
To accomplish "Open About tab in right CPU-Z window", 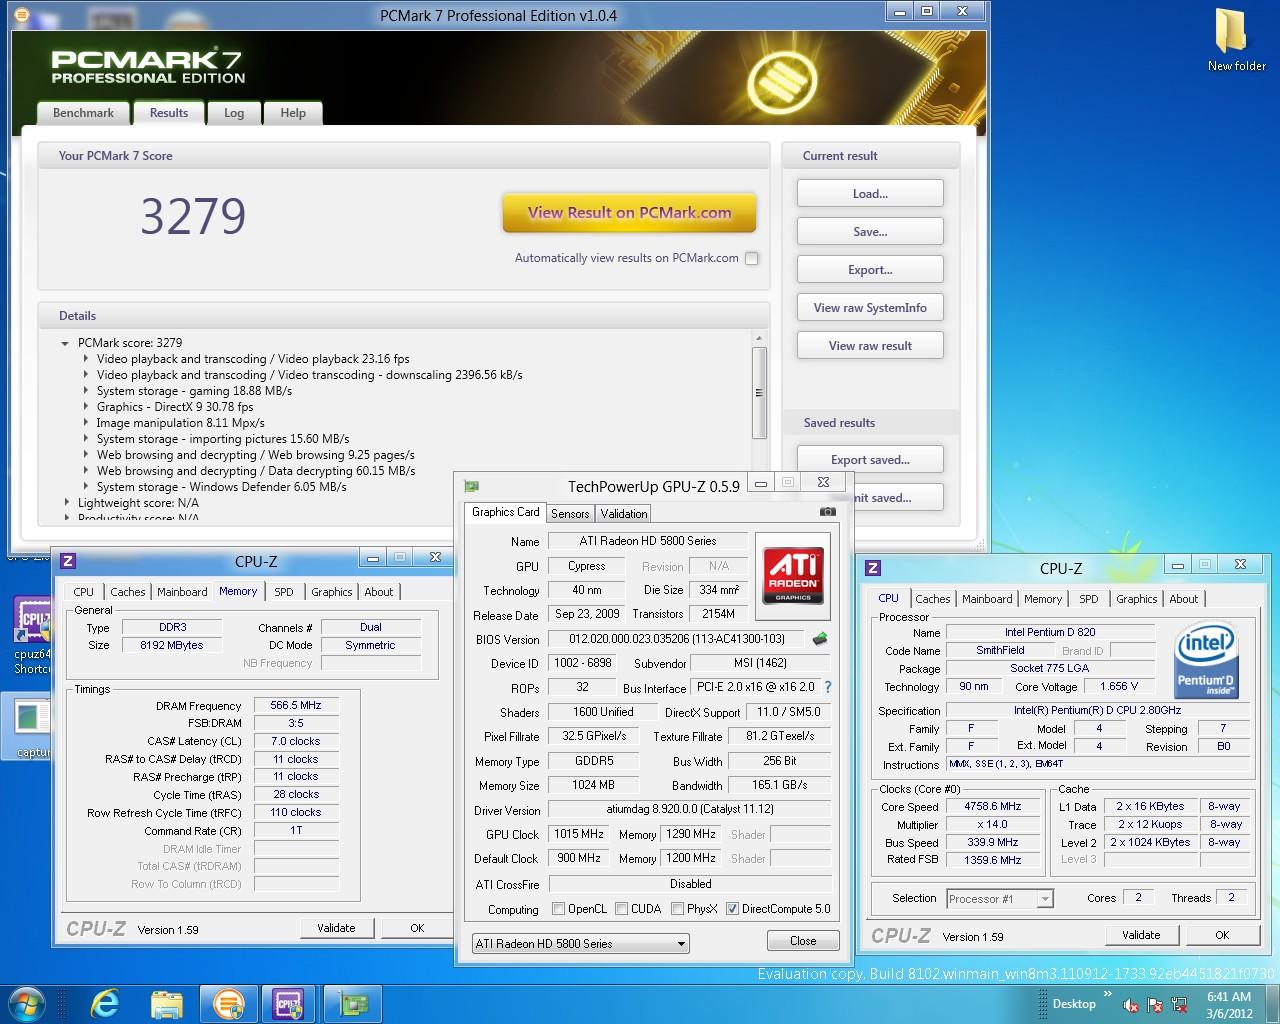I will pos(1184,599).
